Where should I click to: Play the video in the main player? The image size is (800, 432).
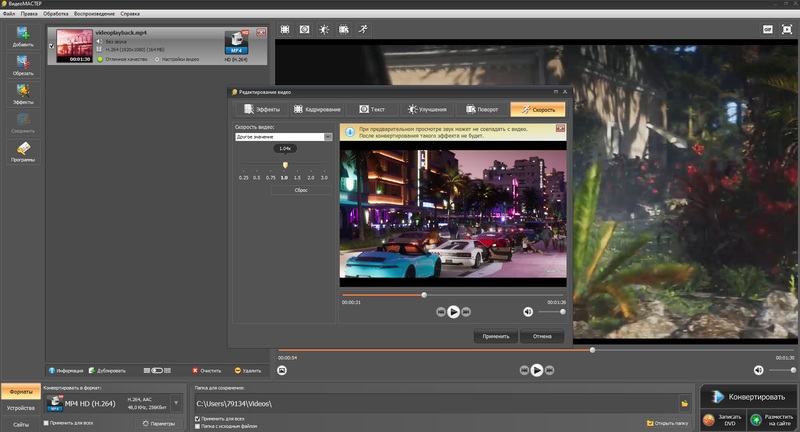(x=537, y=370)
